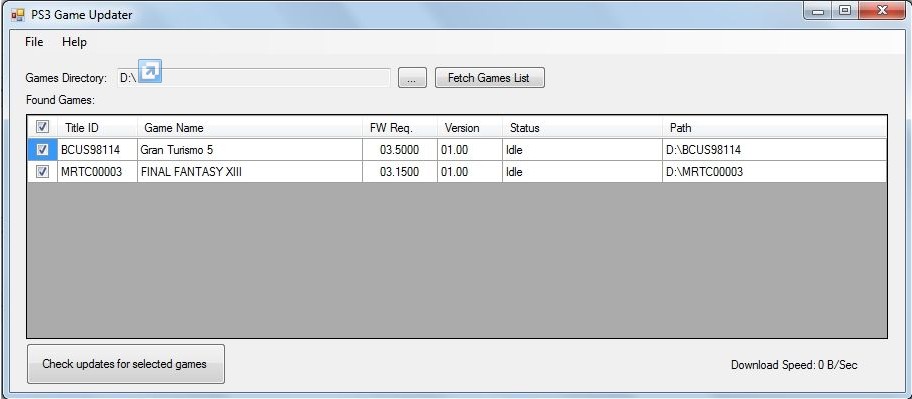Click the FW Req. column header
Viewport: 912px width, 399px height.
(x=400, y=127)
